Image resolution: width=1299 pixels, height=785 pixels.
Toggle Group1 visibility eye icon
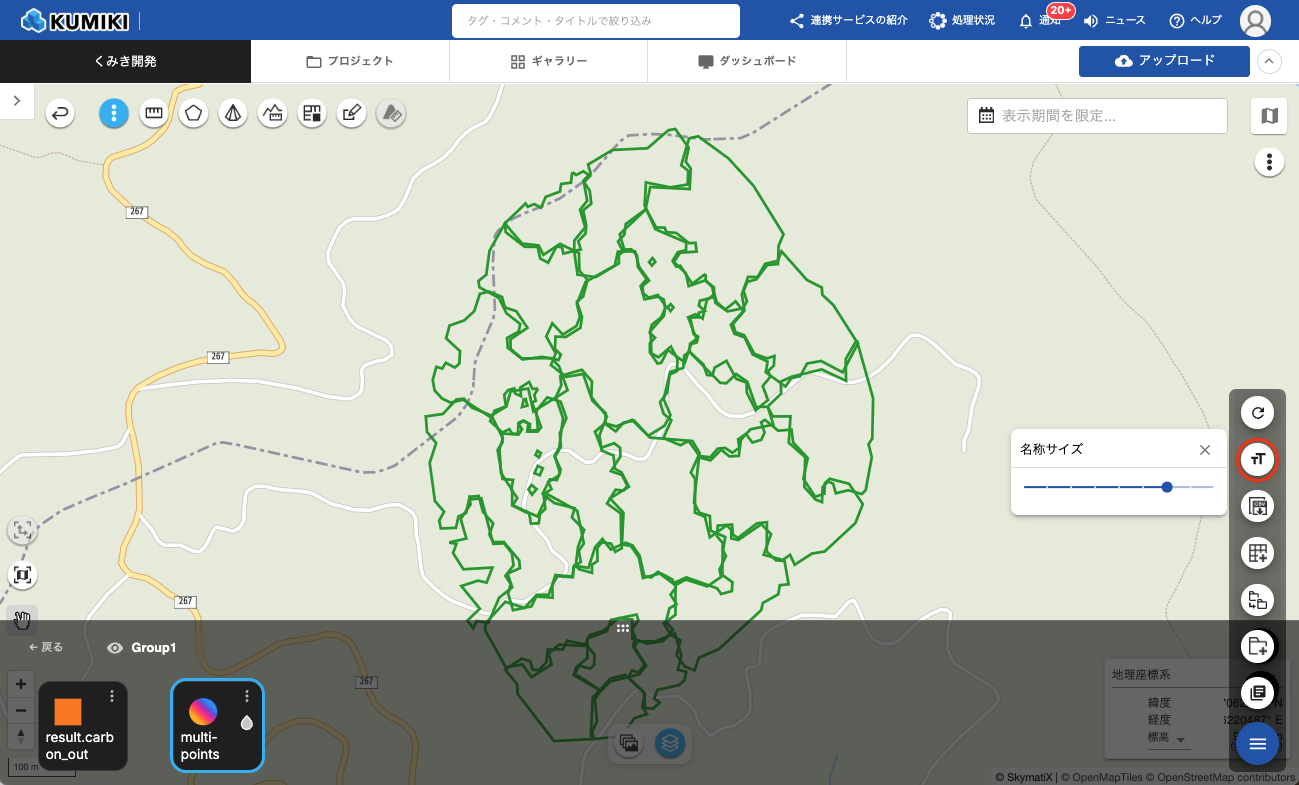[x=115, y=648]
